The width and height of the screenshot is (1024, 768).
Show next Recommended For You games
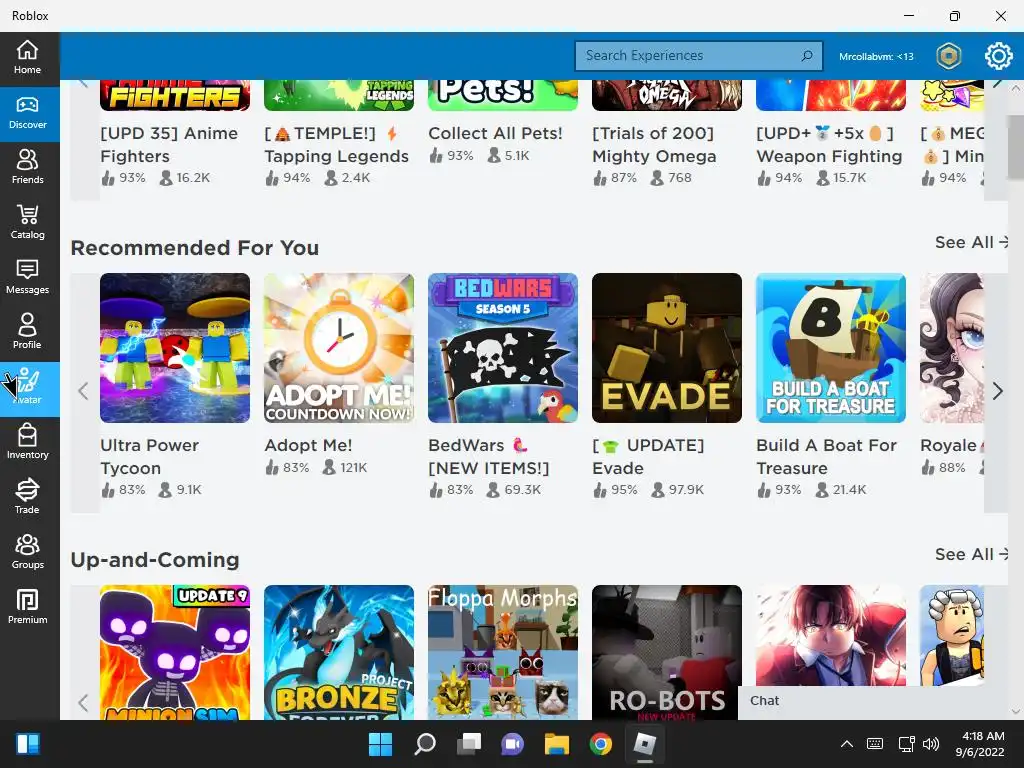[997, 392]
